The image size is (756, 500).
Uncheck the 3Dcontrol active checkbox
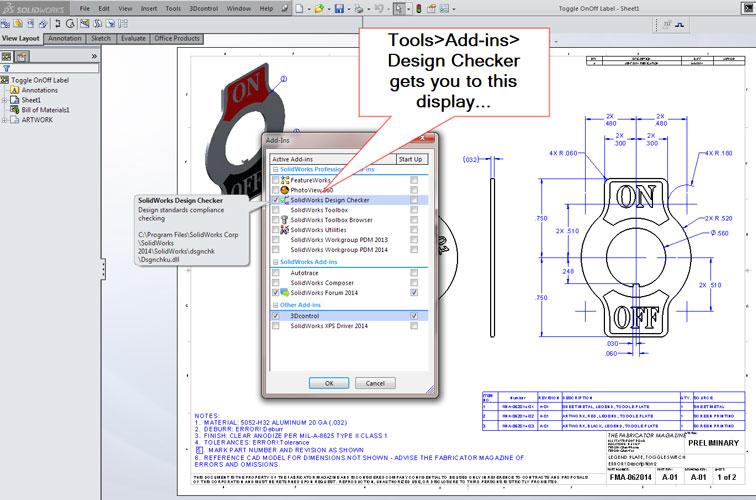[276, 316]
